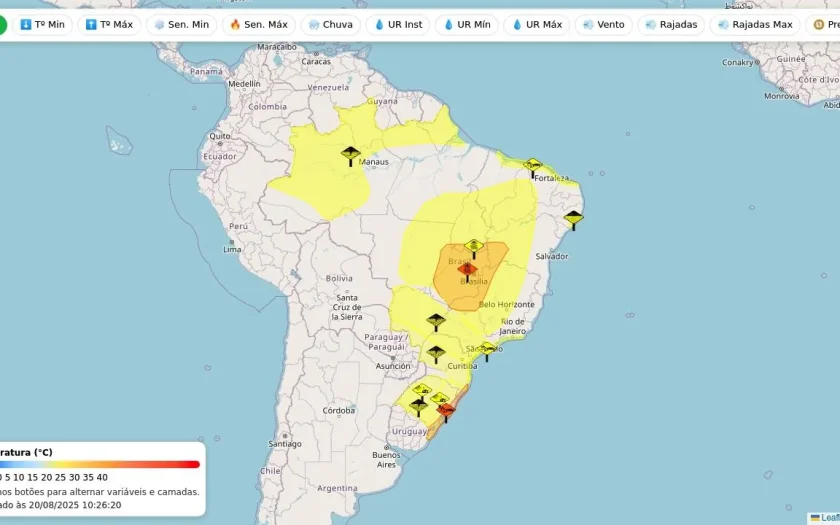Show the Rajadas gusts layer
The height and width of the screenshot is (525, 840).
pyautogui.click(x=671, y=25)
